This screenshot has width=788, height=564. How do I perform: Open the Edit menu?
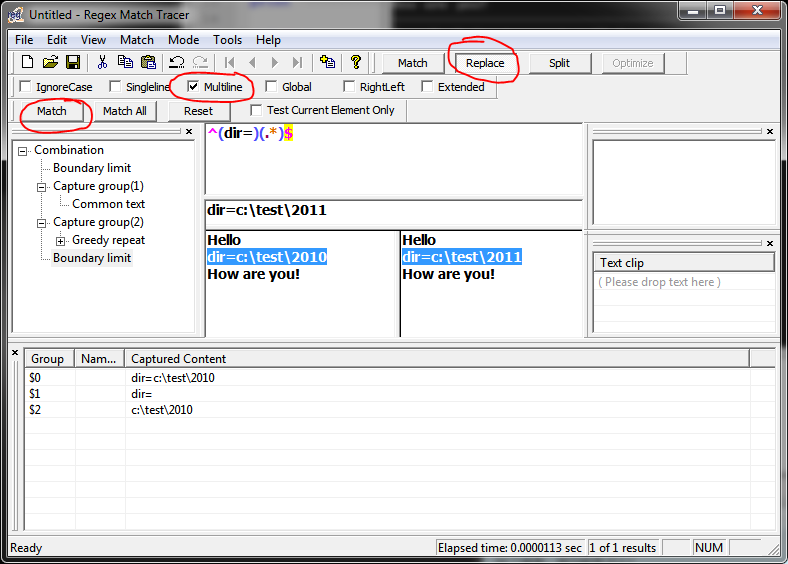coord(57,40)
